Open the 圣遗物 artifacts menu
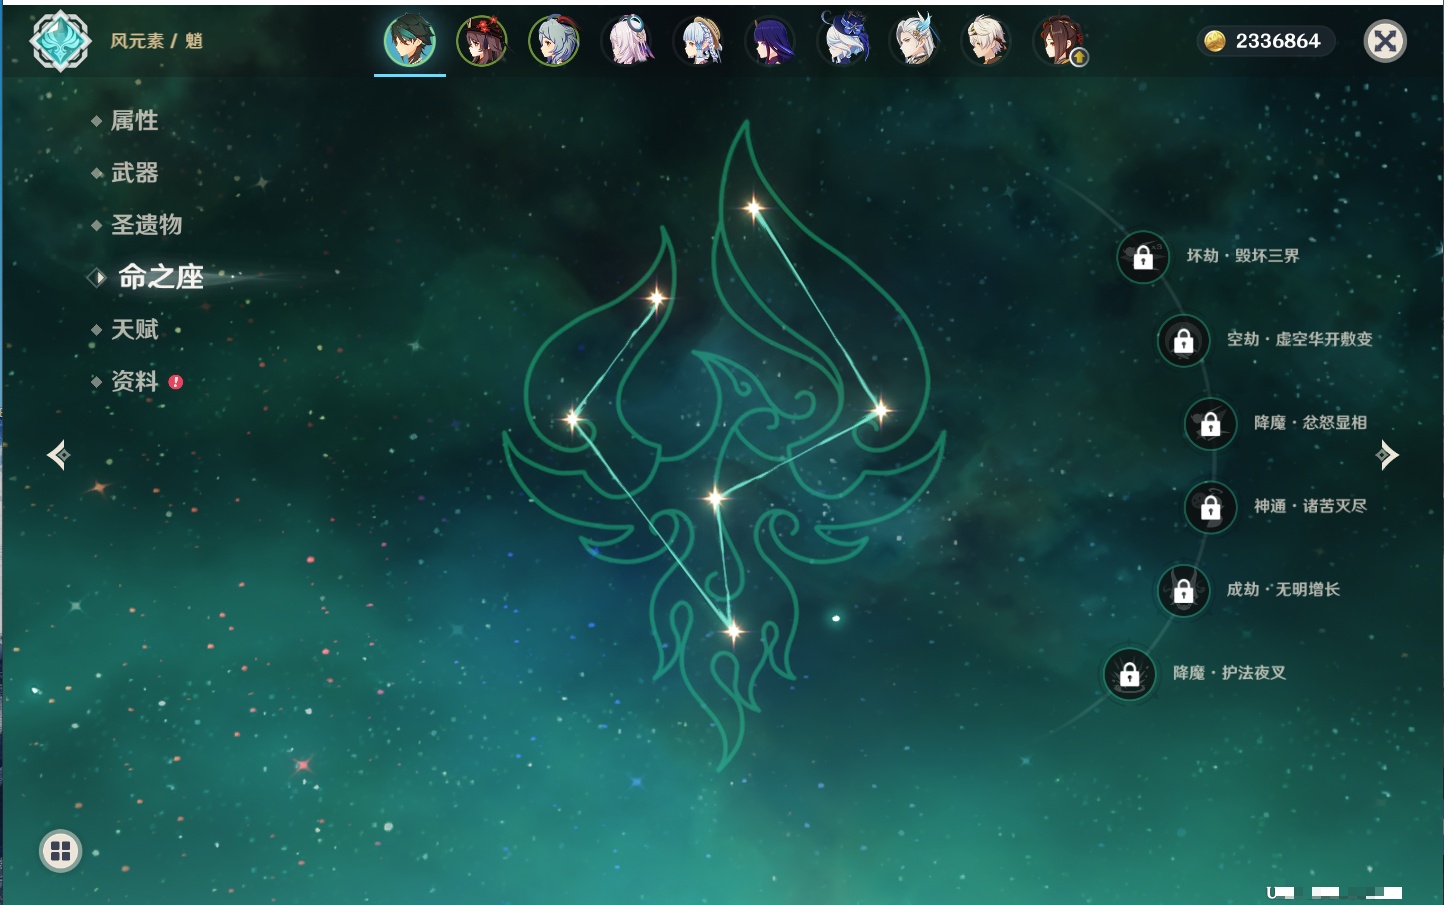 (x=146, y=225)
